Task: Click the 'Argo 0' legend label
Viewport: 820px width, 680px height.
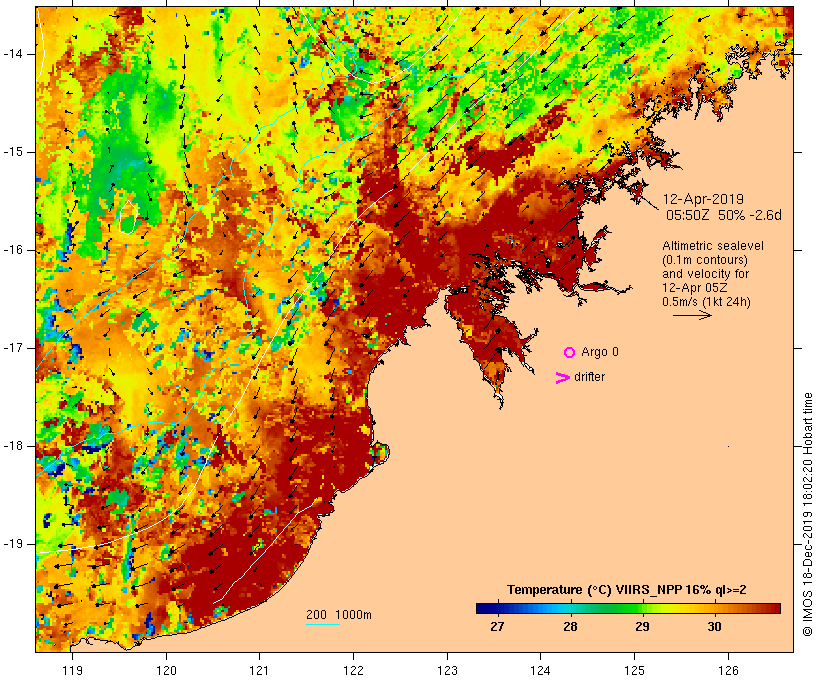Action: tap(600, 352)
